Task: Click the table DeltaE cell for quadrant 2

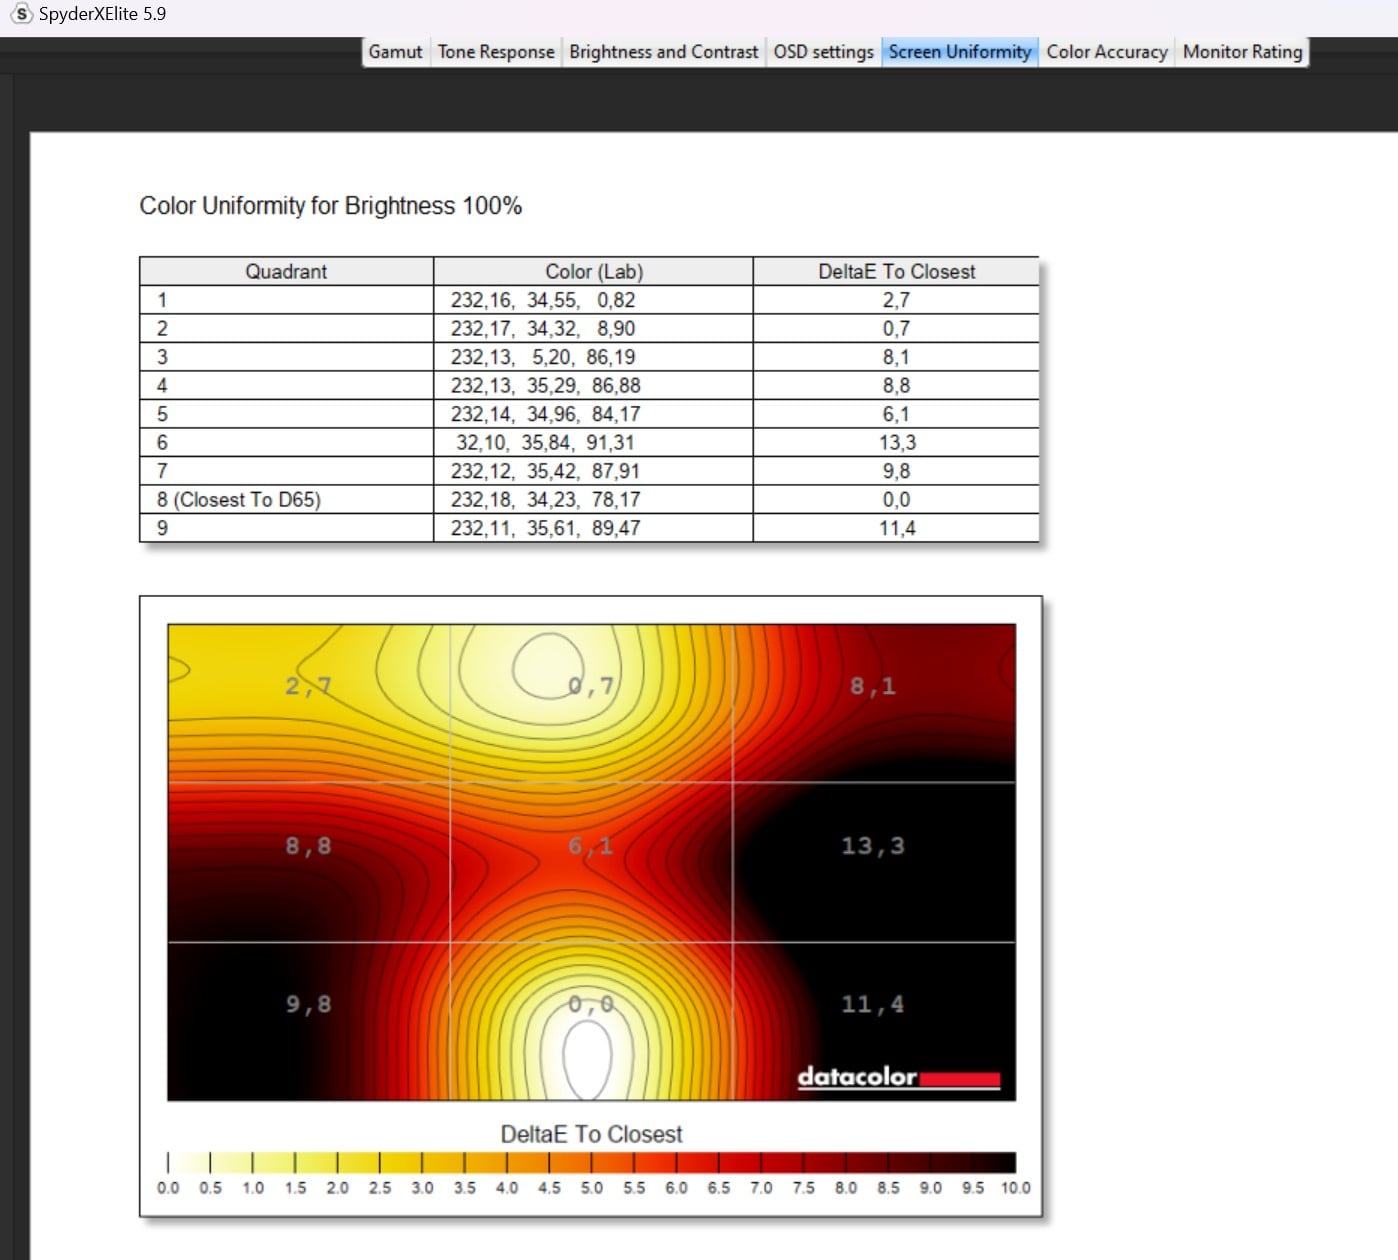Action: coord(897,328)
